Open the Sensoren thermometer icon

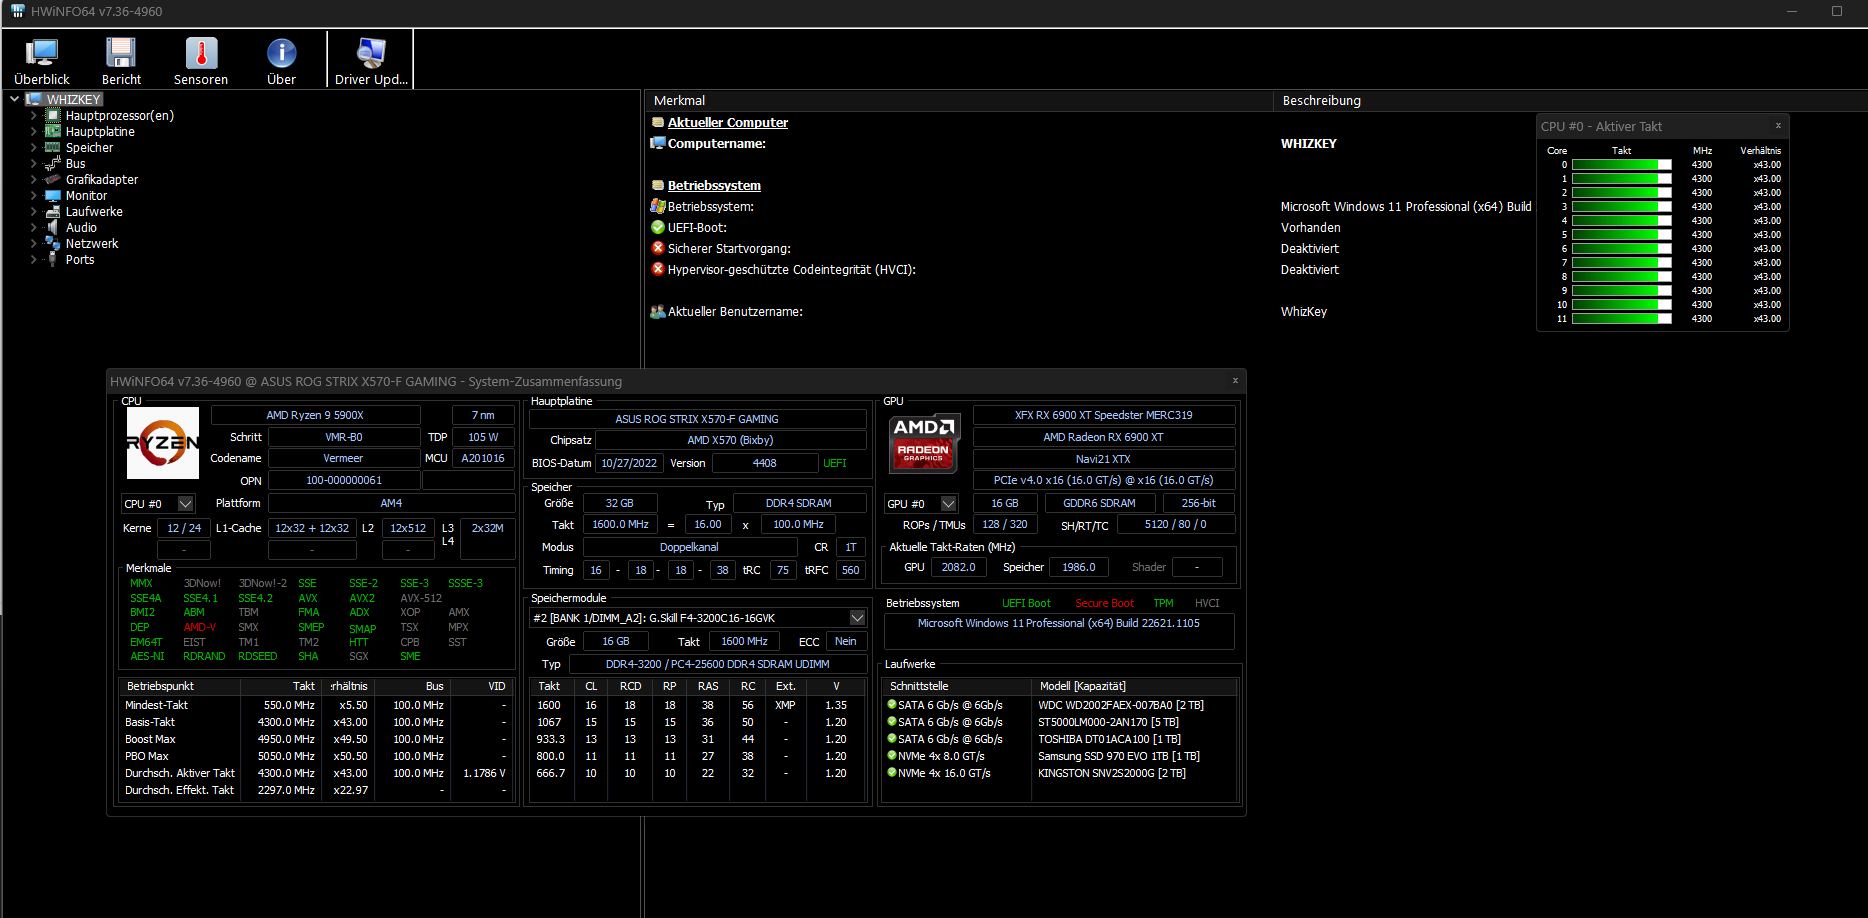click(201, 52)
